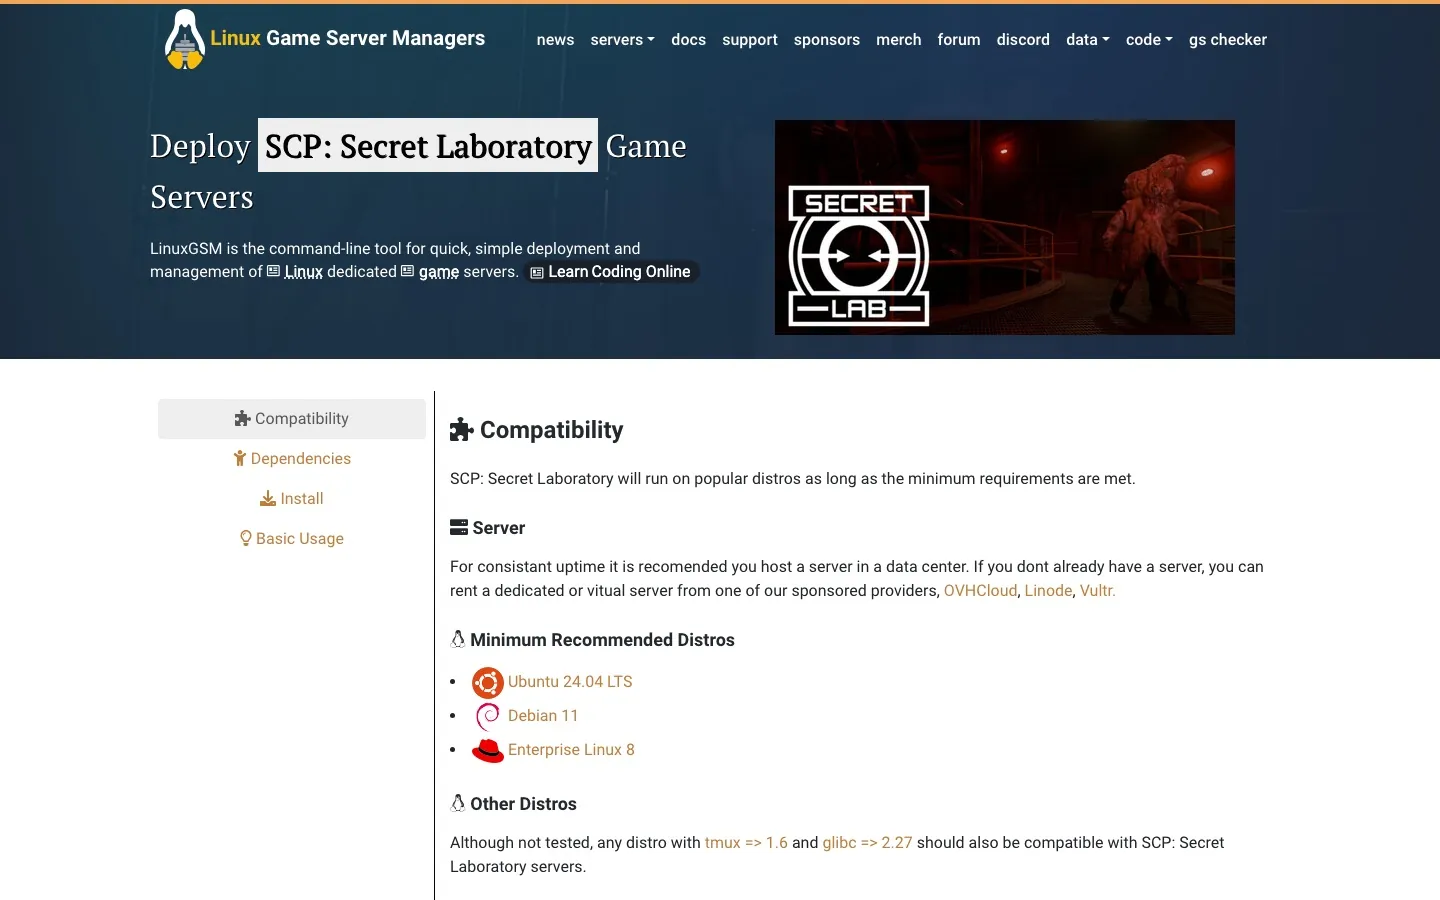This screenshot has height=900, width=1440.
Task: Select the Dependencies sidebar tab
Action: (x=292, y=459)
